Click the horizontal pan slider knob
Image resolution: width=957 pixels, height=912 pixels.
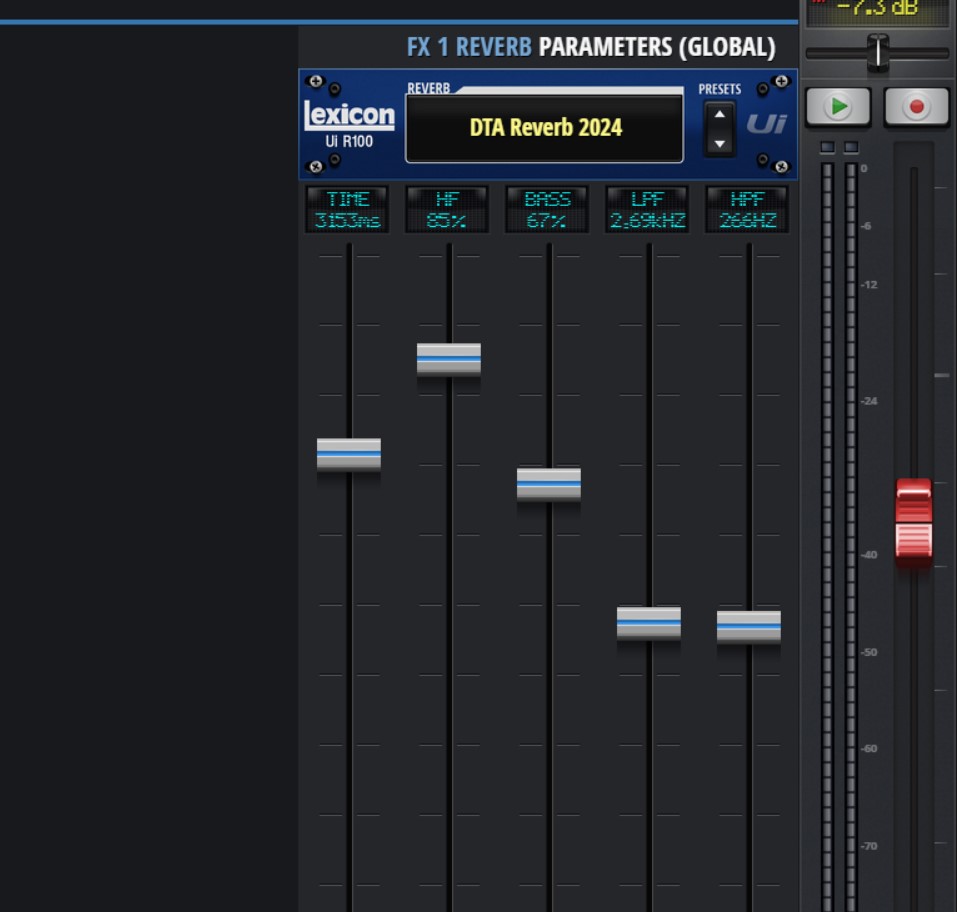tap(877, 52)
